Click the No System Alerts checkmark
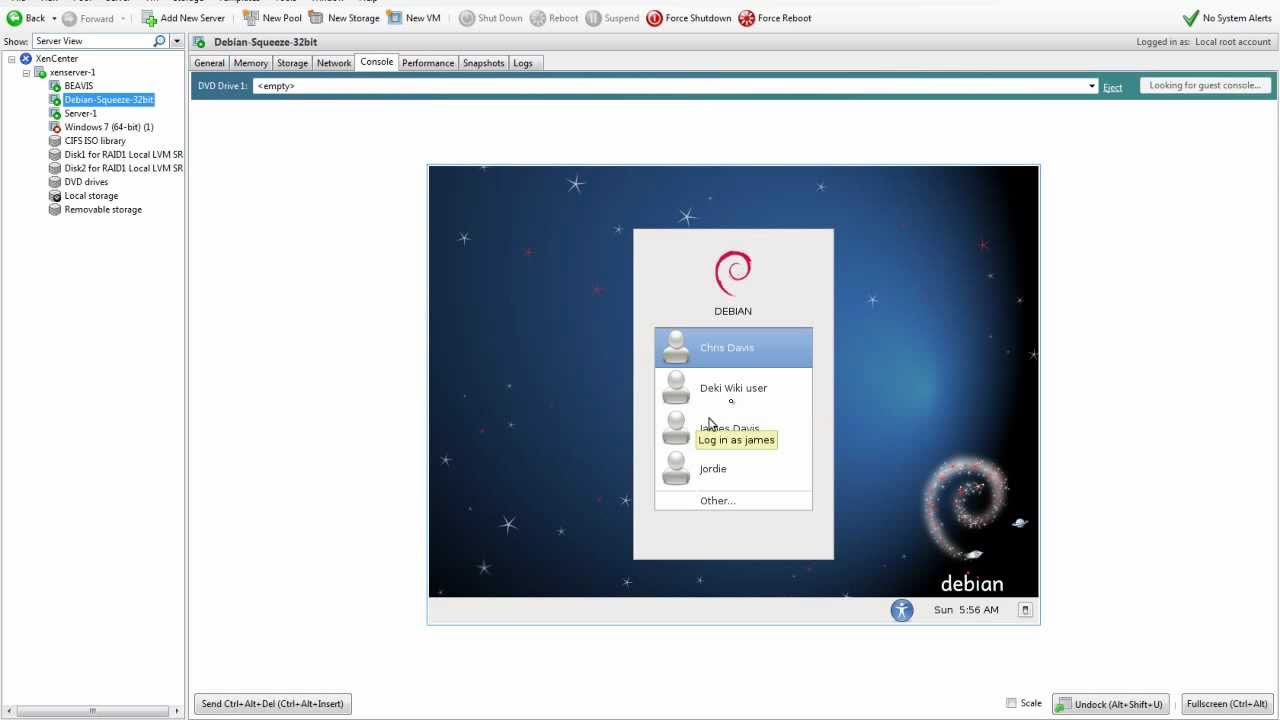Screen dimensions: 1280x720 pyautogui.click(x=1190, y=18)
